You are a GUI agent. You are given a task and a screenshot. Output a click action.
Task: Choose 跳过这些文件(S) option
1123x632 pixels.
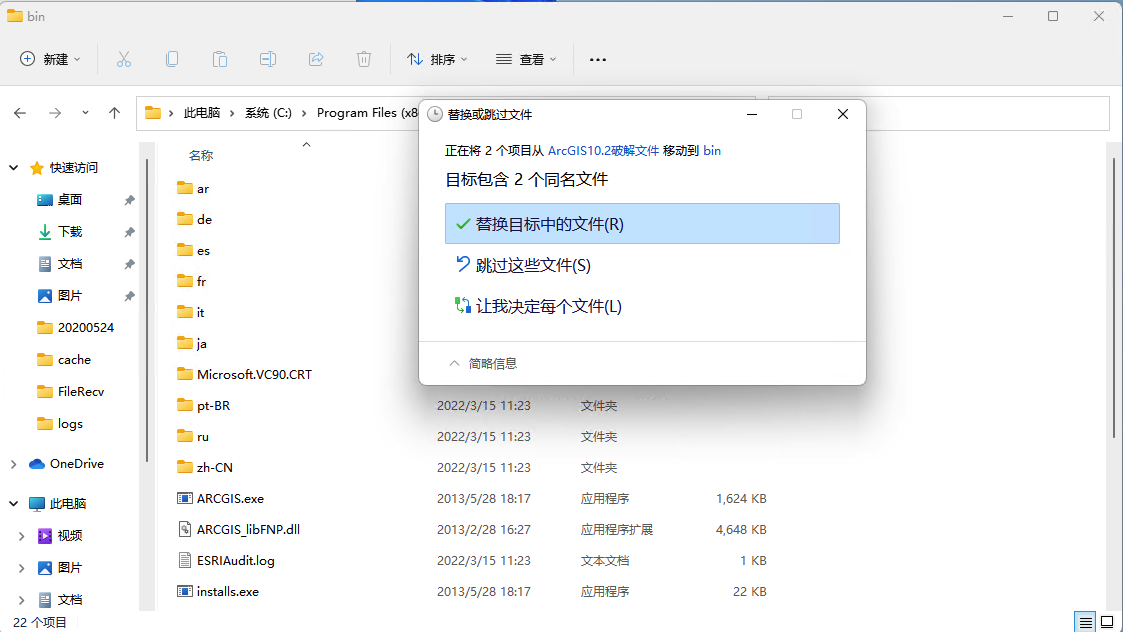tap(642, 265)
